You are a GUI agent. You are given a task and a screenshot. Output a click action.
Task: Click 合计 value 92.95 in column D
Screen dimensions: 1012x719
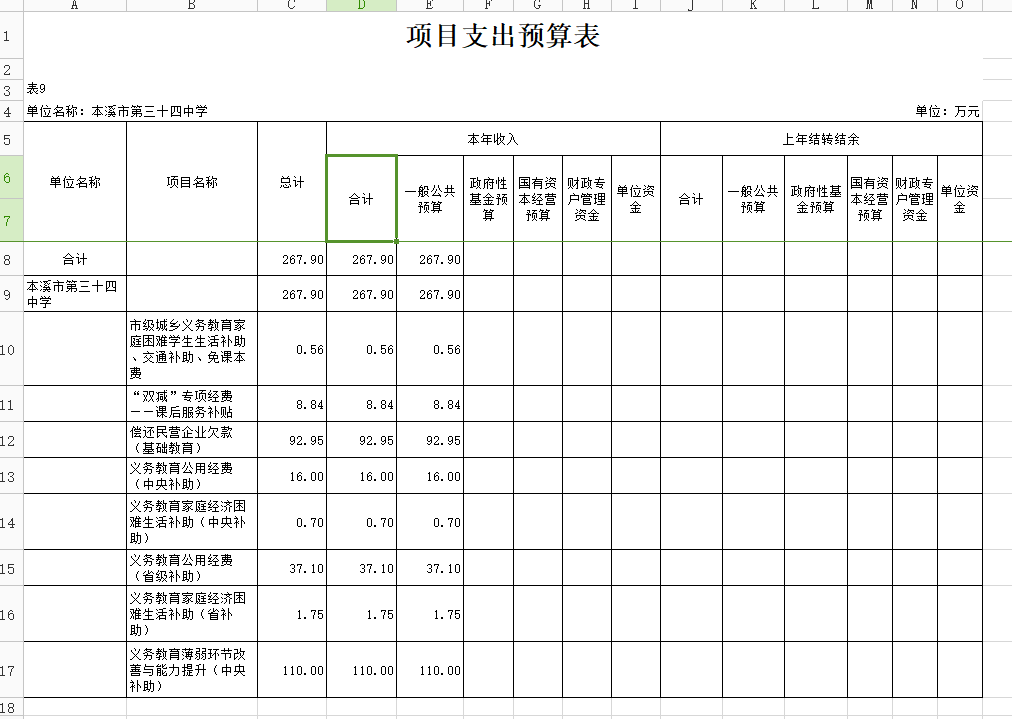click(361, 440)
